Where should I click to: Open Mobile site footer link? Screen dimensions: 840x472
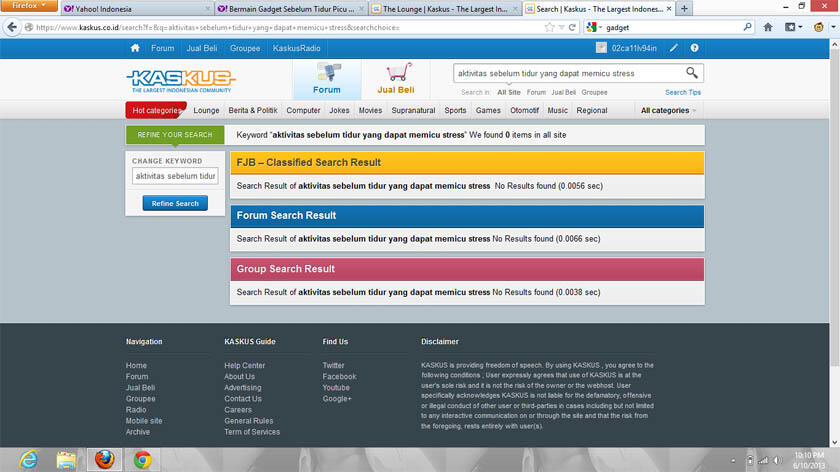(x=144, y=421)
